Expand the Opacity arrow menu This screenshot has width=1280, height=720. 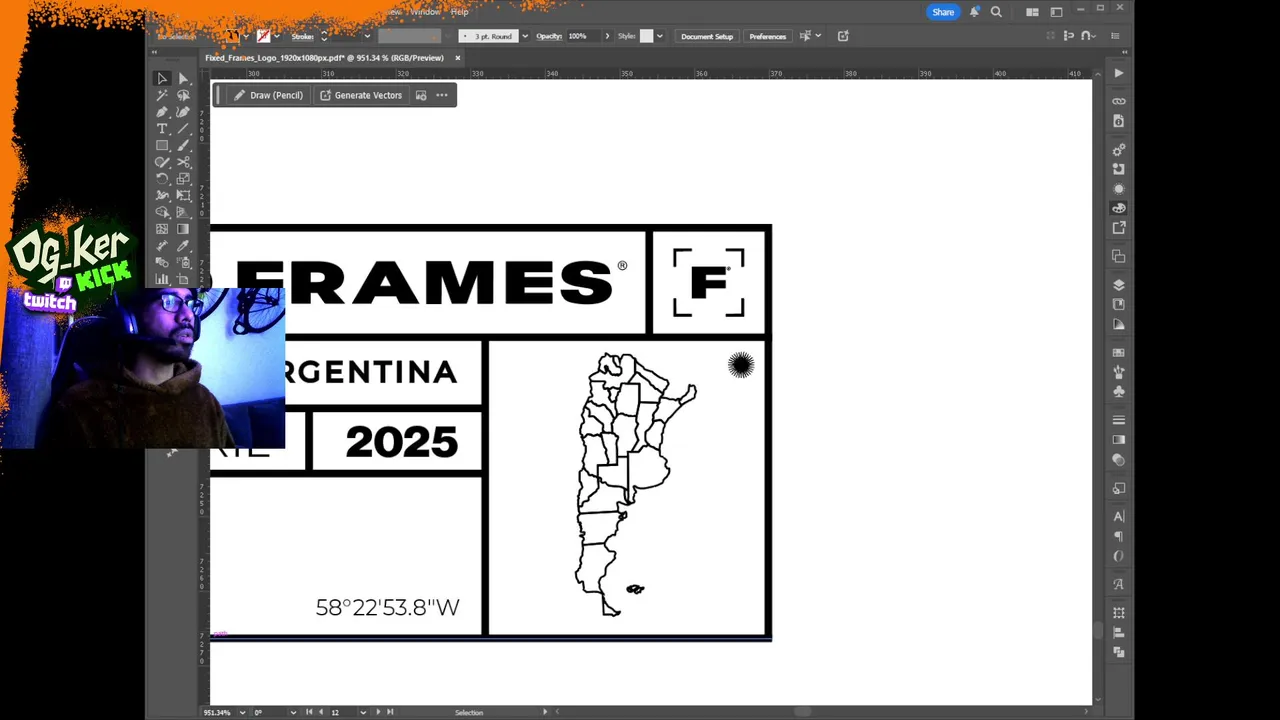(x=607, y=36)
